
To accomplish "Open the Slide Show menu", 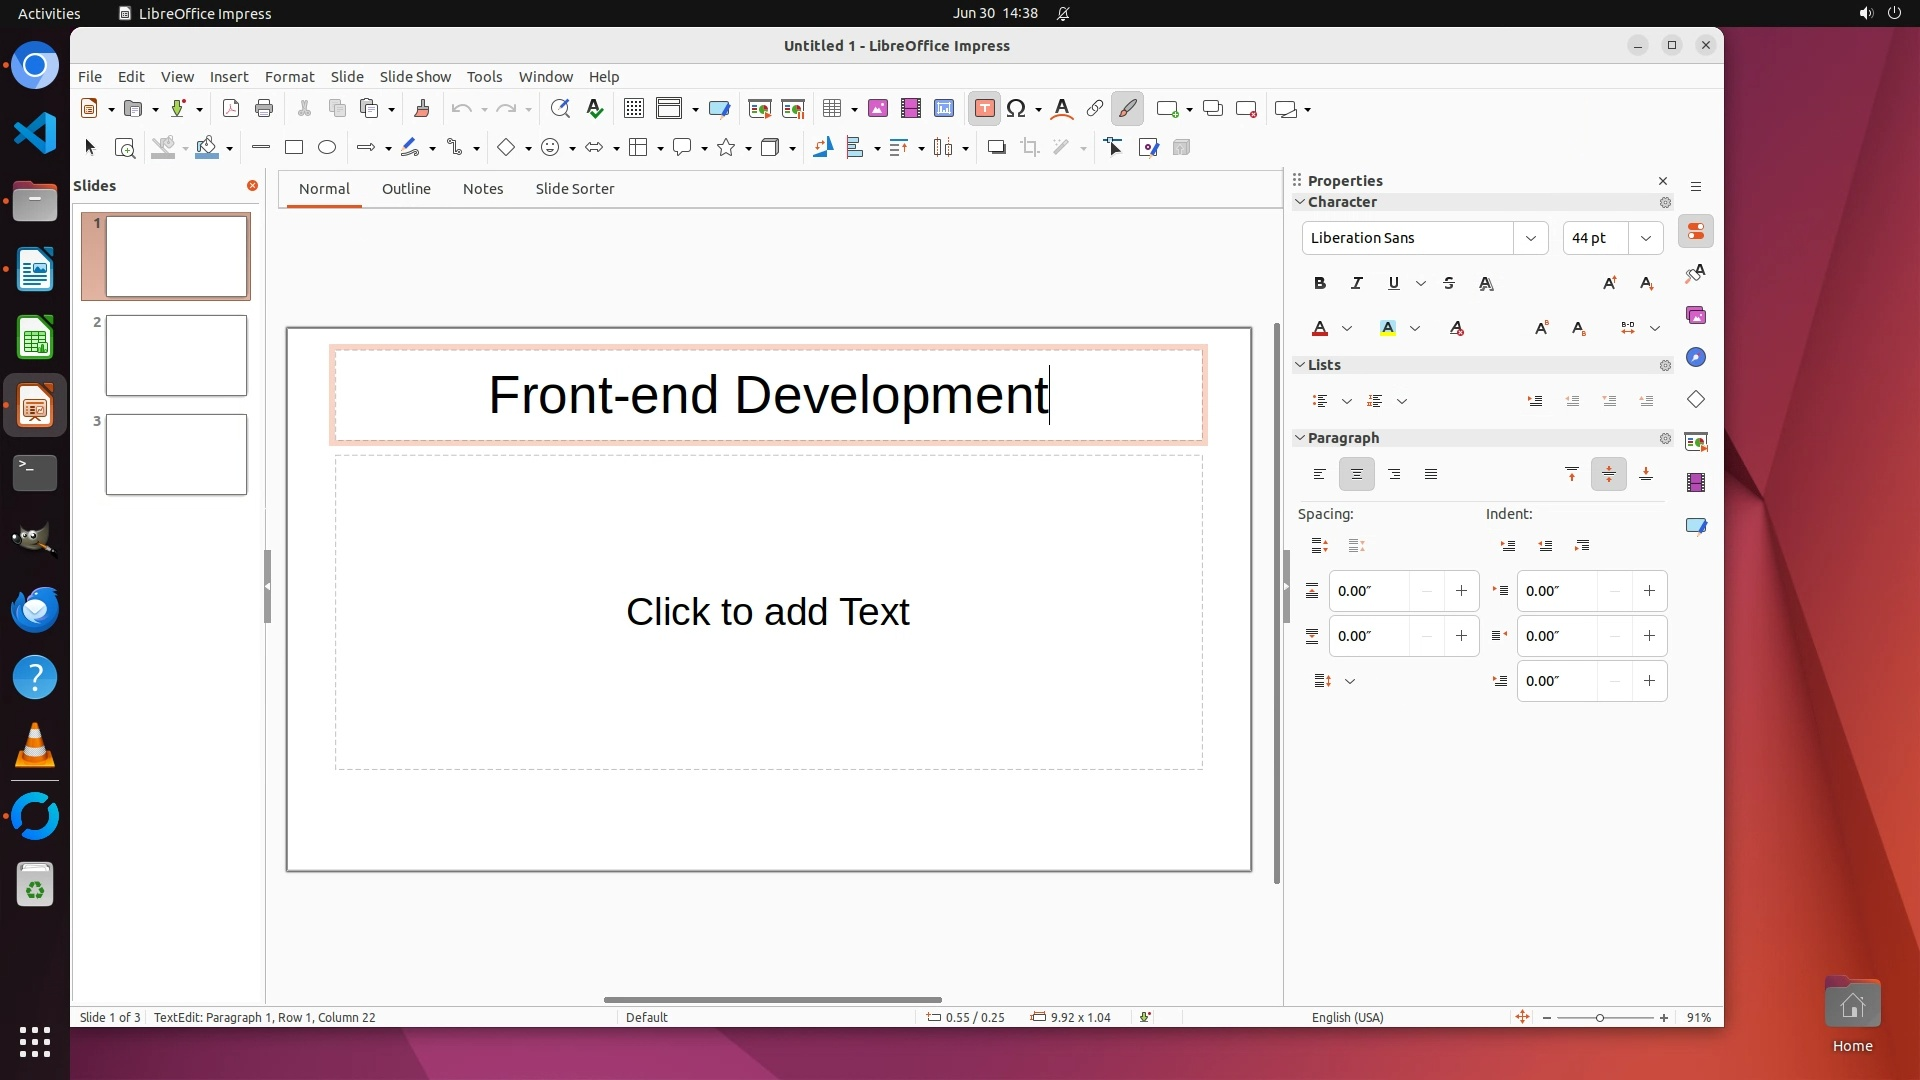I will point(415,77).
